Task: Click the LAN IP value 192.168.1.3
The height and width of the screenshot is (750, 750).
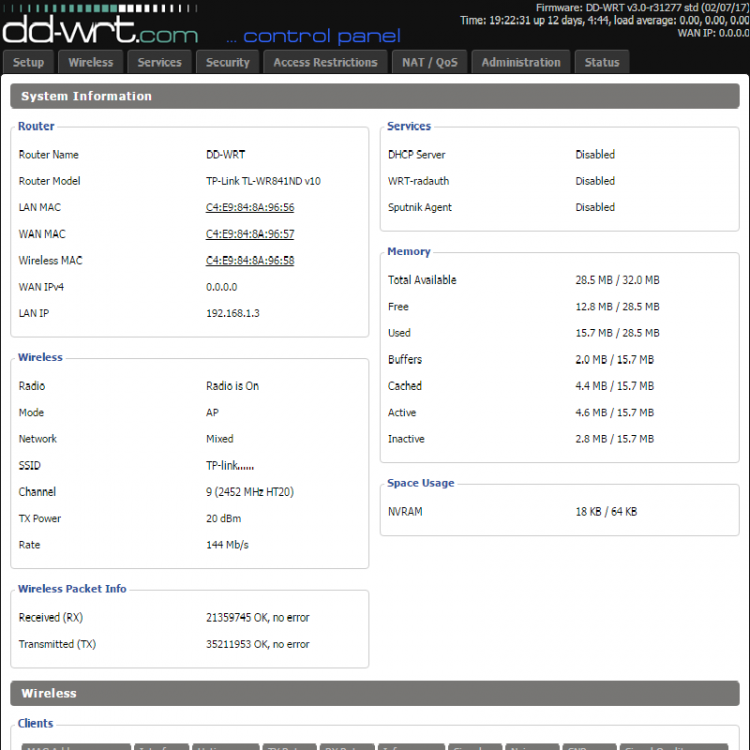Action: click(233, 314)
